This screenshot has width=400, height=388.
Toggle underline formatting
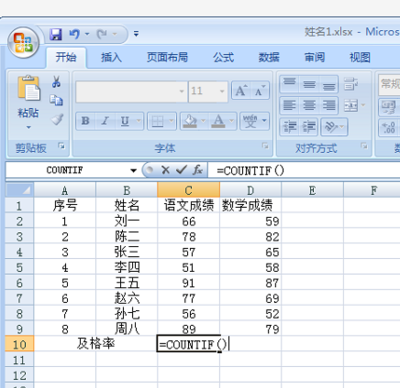[125, 121]
